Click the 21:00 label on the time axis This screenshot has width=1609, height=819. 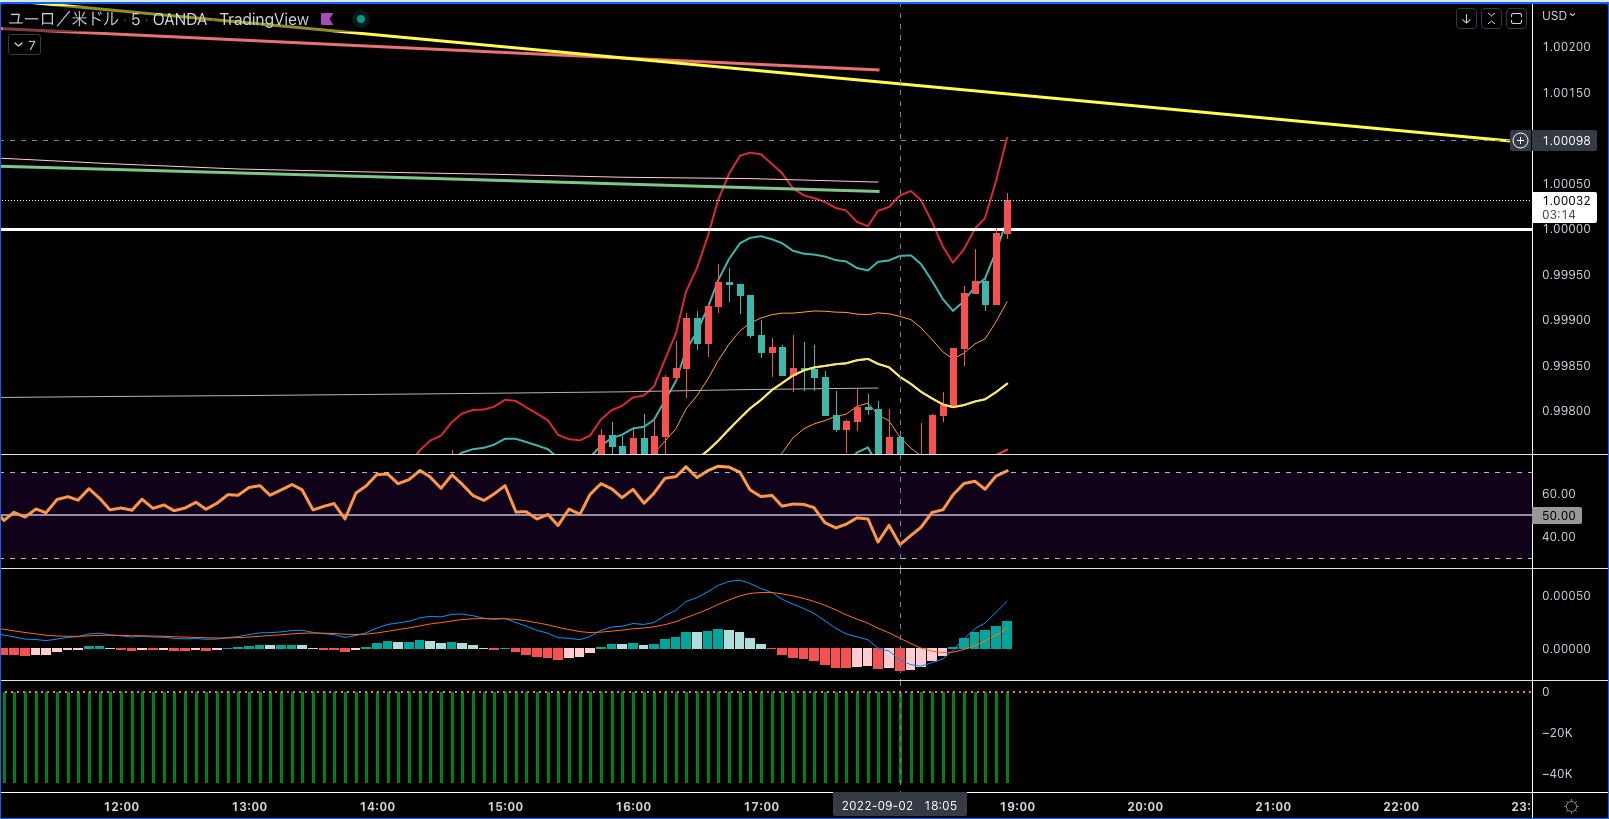(1273, 806)
